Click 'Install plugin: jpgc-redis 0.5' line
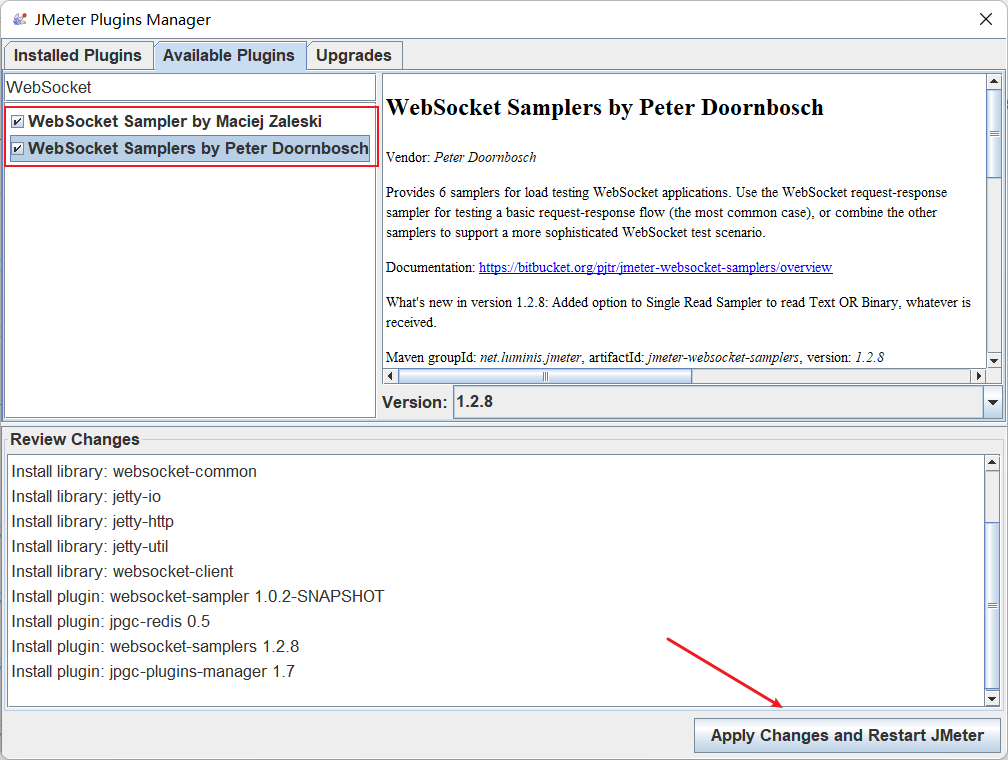The image size is (1008, 760). pos(111,622)
